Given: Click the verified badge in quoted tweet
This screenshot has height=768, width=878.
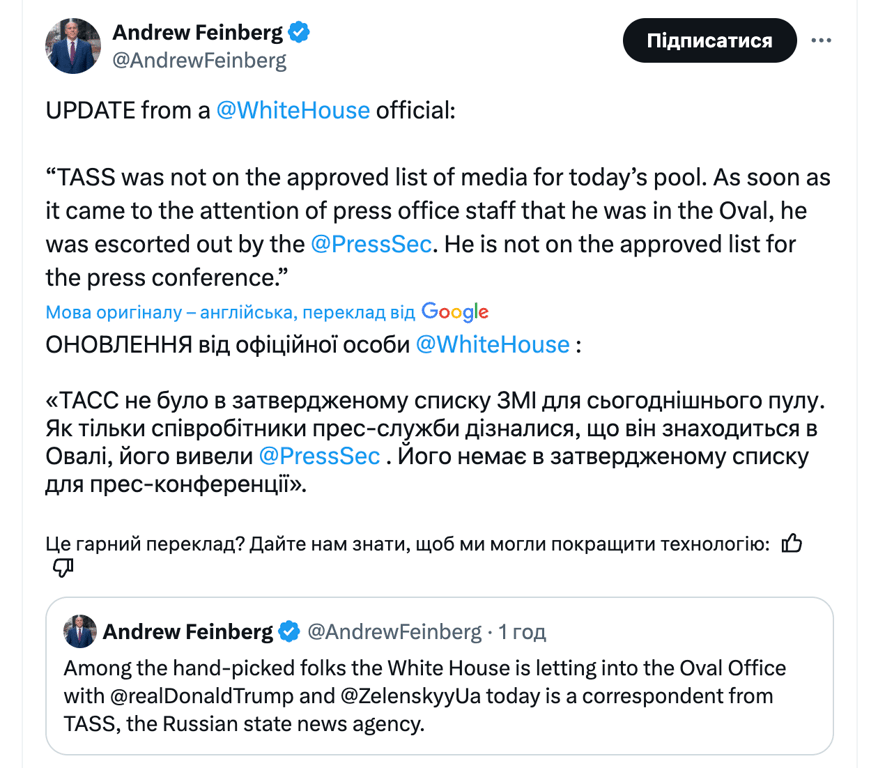Looking at the screenshot, I should click(x=289, y=632).
